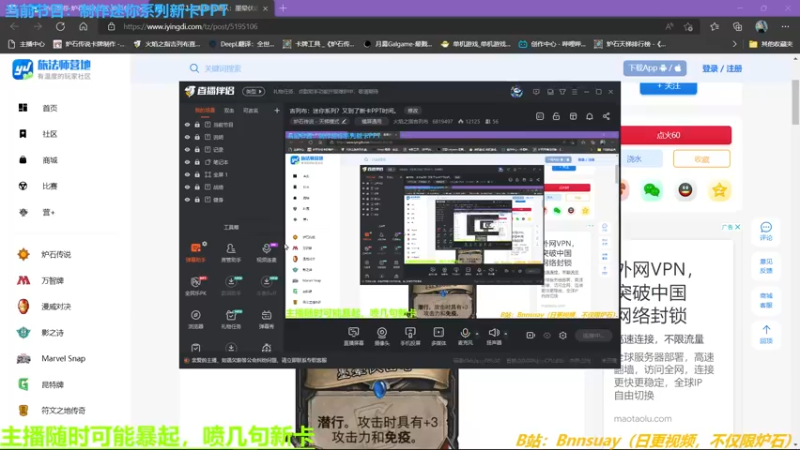The width and height of the screenshot is (800, 450).
Task: Go to the browser home page
Action: pos(83,27)
